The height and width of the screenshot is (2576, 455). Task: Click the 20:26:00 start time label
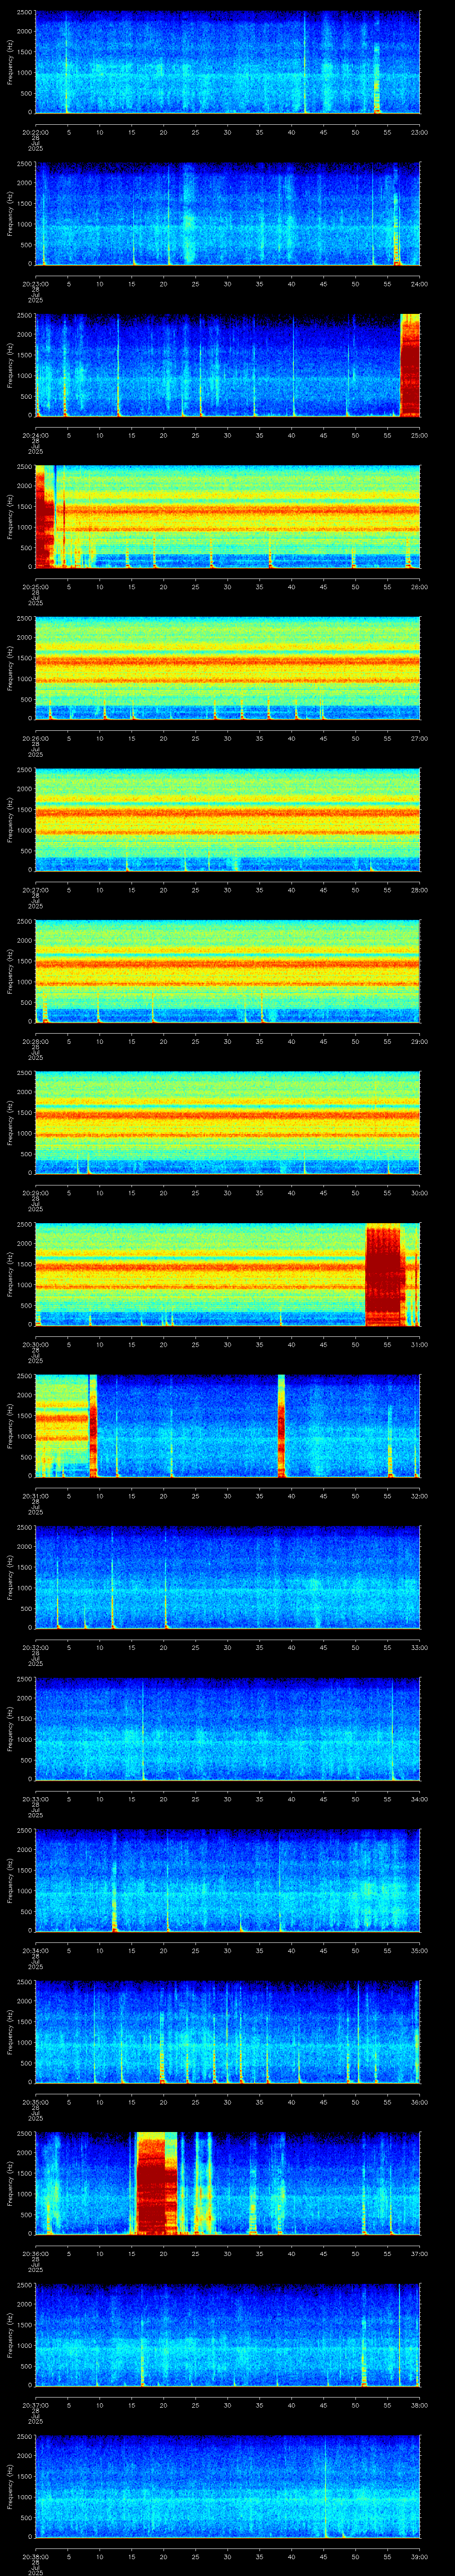(x=35, y=738)
